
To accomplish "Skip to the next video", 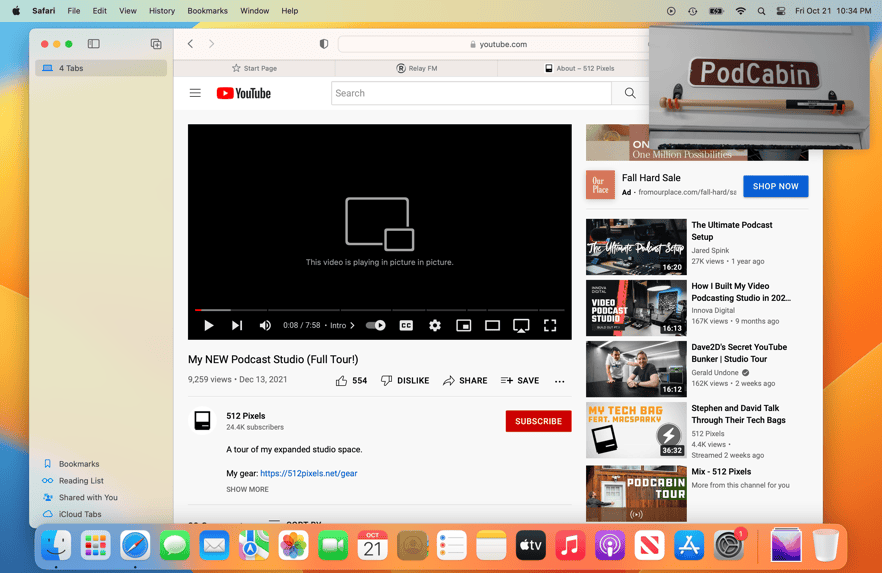I will (x=237, y=326).
